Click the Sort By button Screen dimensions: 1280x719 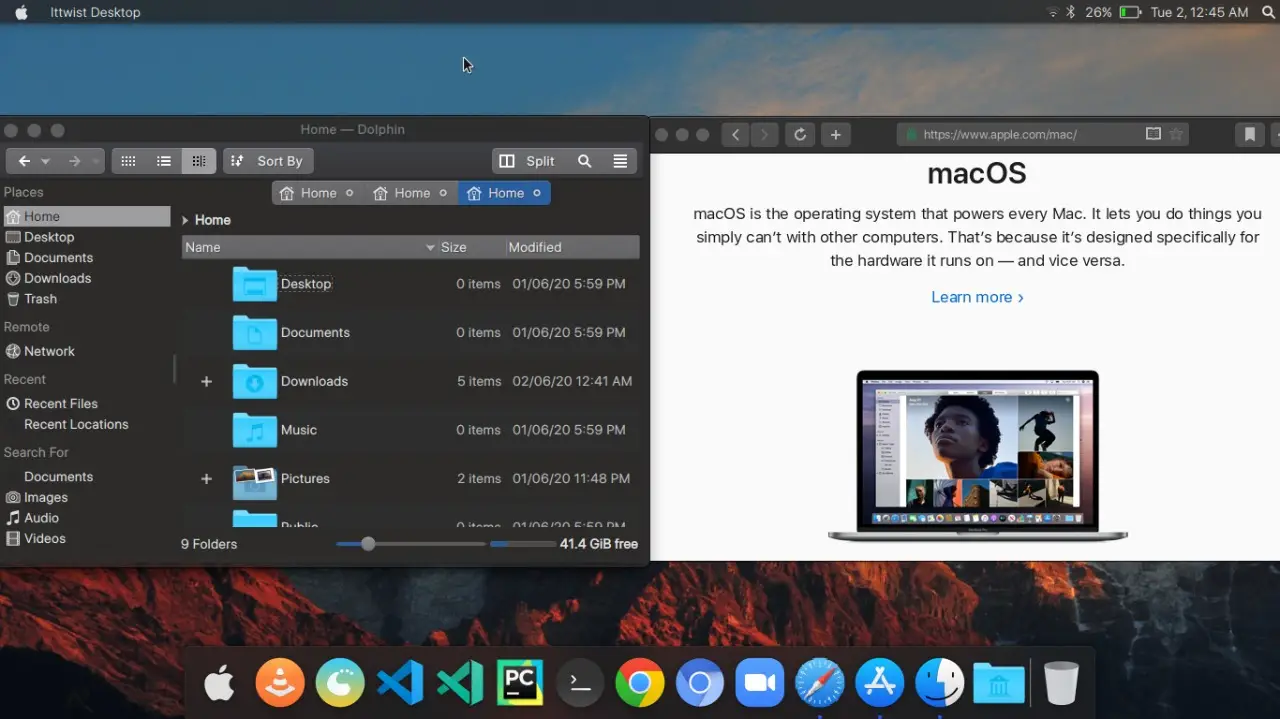(x=268, y=160)
